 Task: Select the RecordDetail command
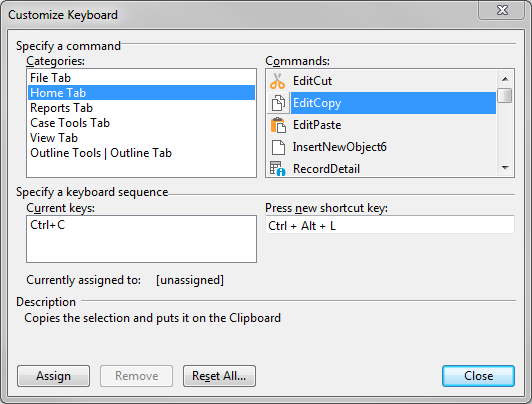pos(382,168)
